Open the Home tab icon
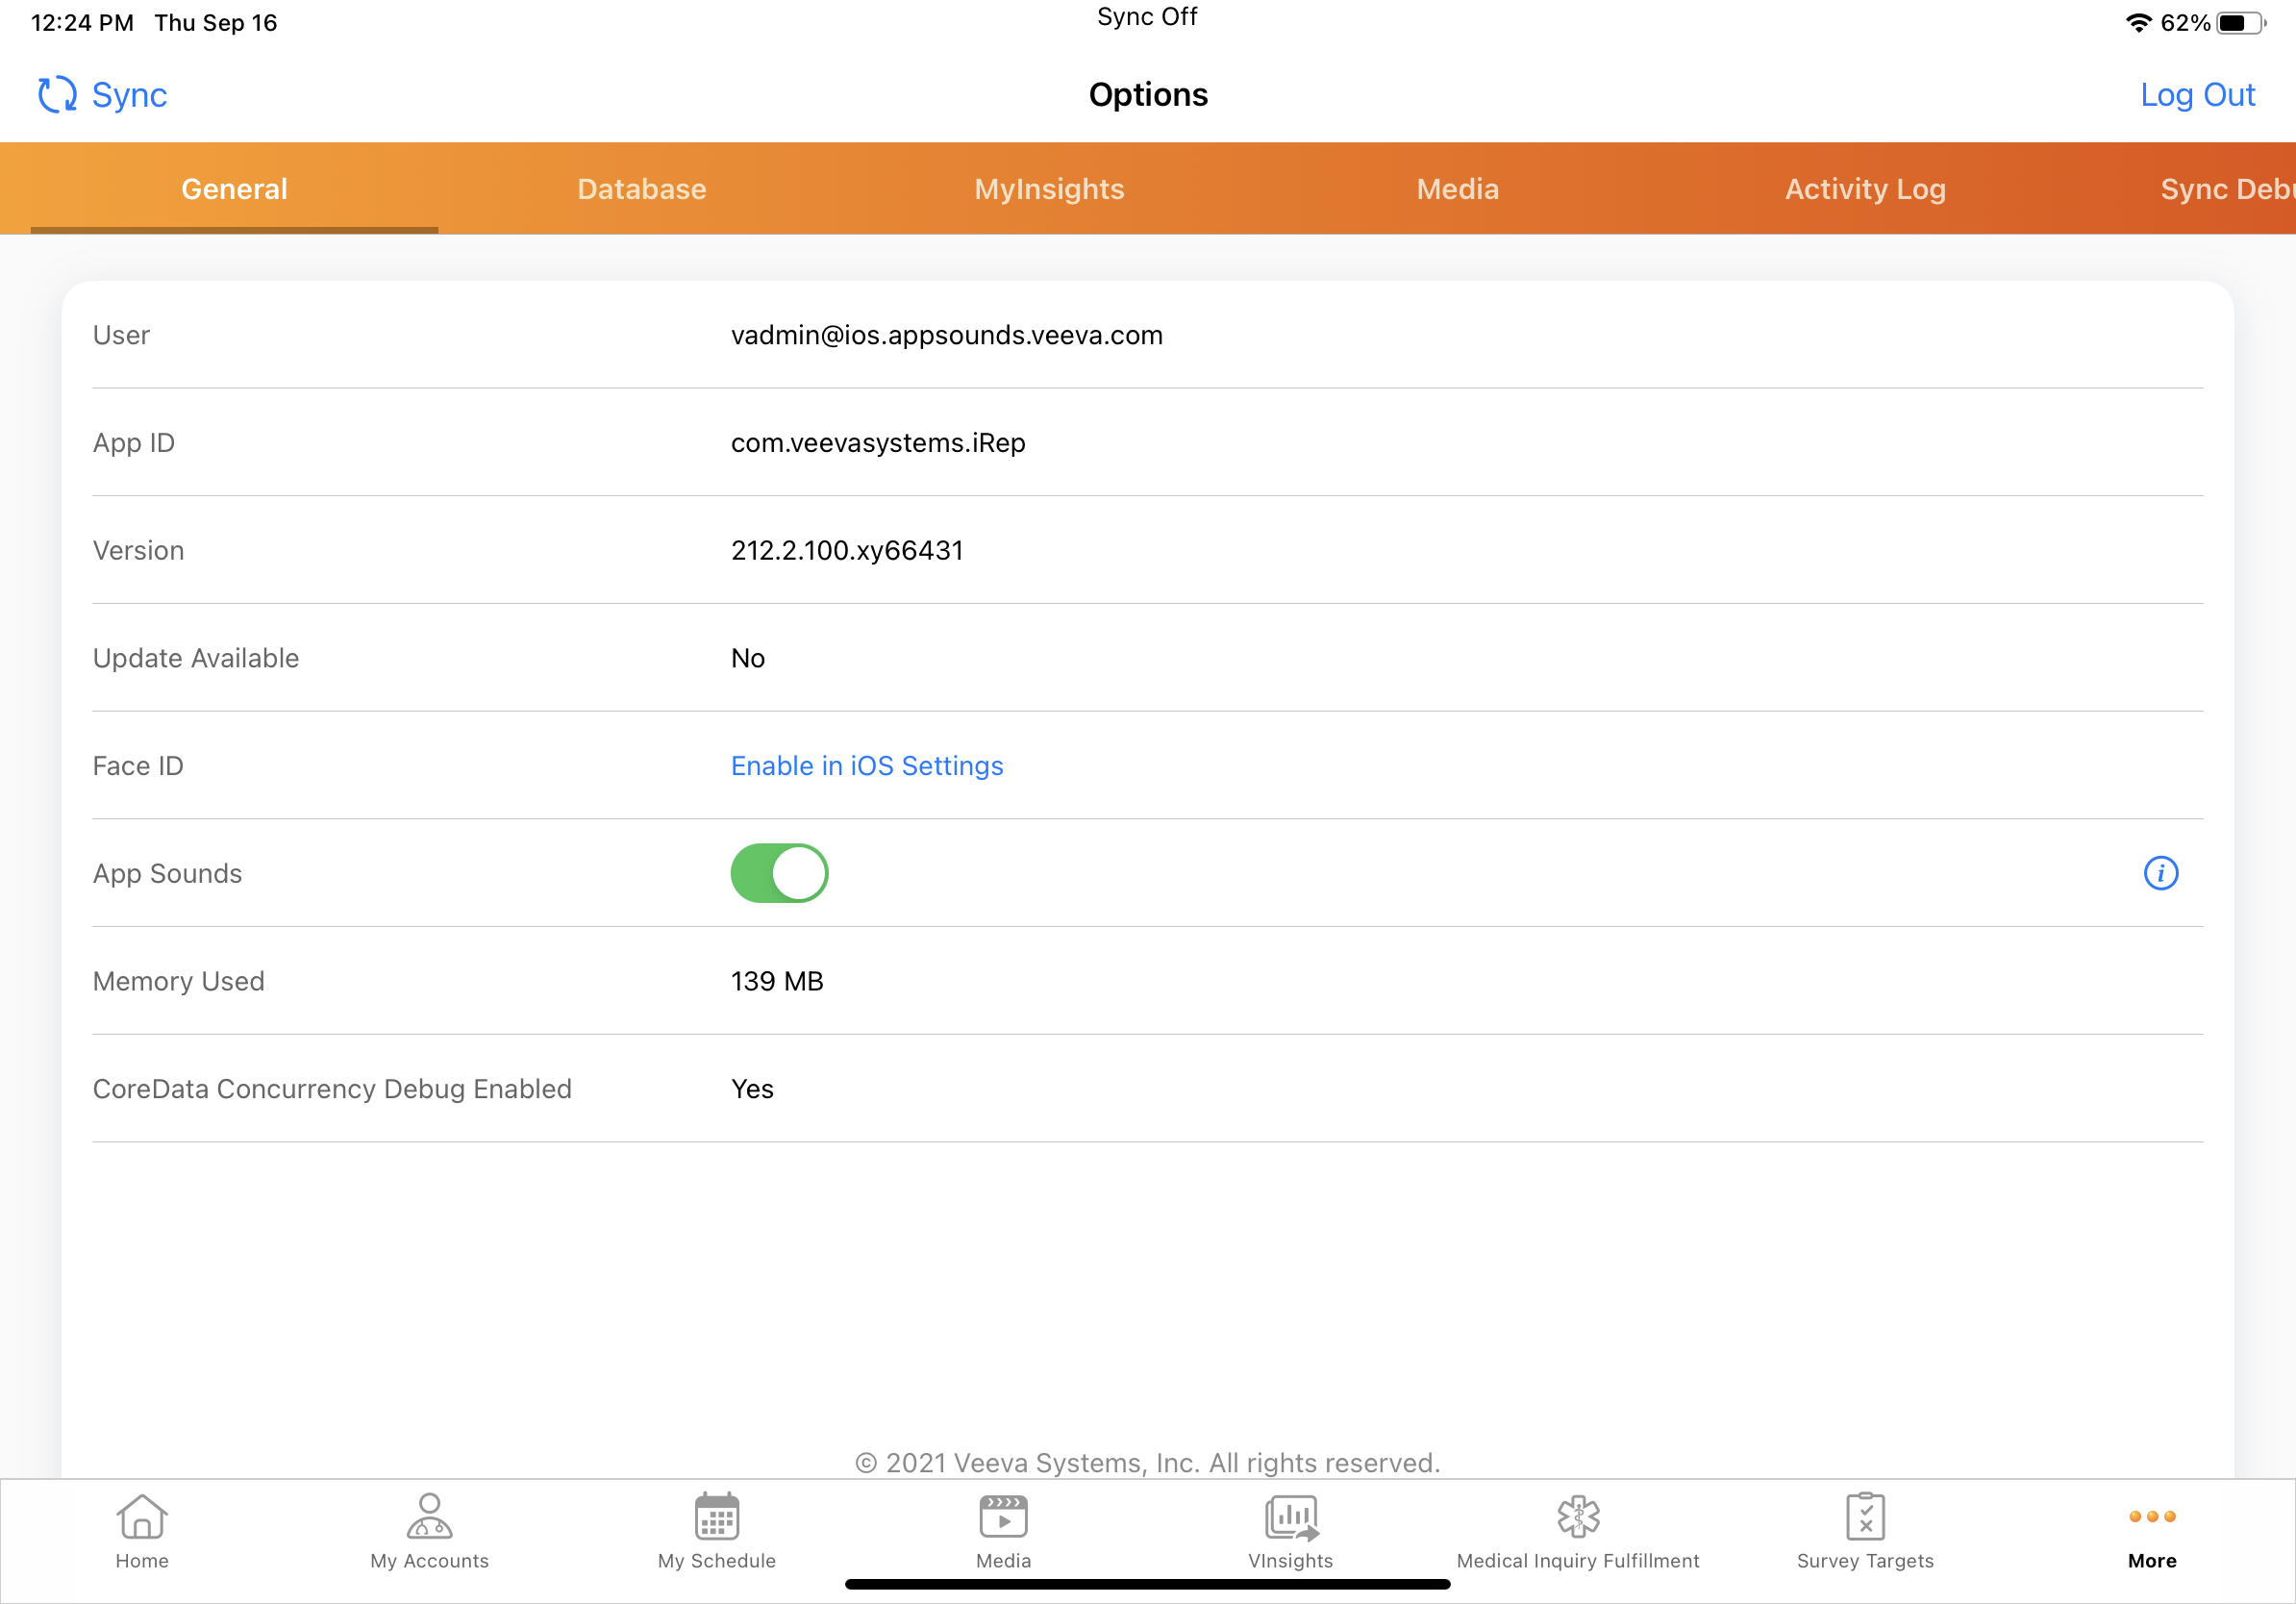 click(x=141, y=1517)
